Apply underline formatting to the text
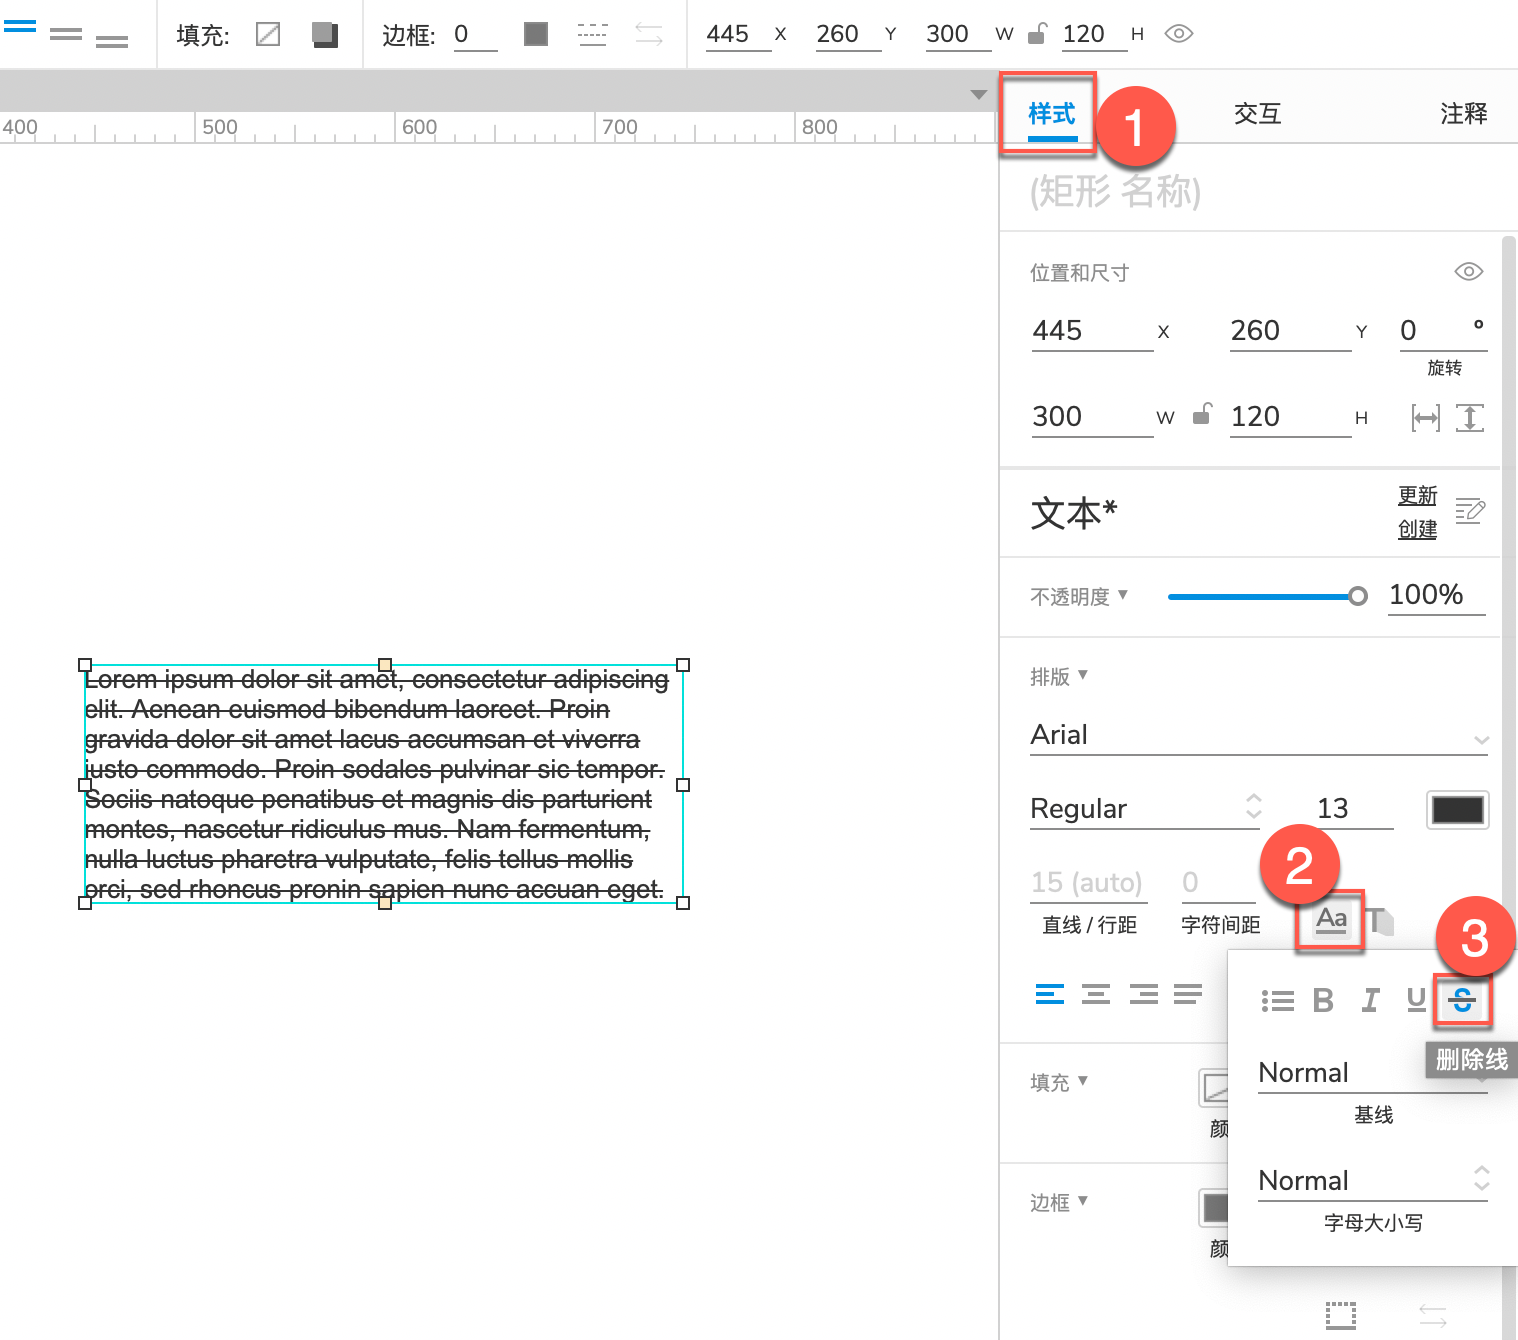This screenshot has height=1340, width=1518. (1416, 1000)
